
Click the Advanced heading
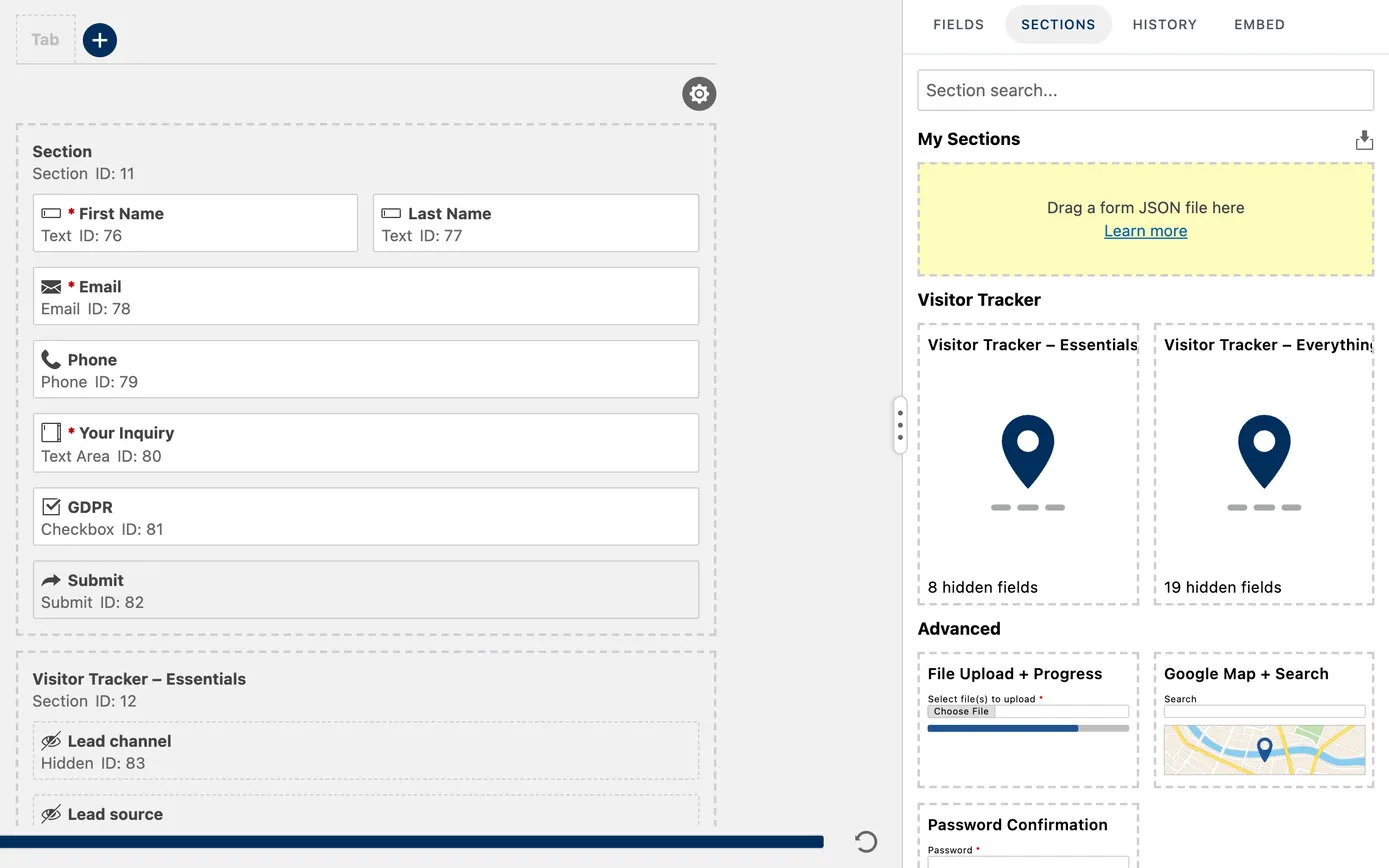pos(959,628)
